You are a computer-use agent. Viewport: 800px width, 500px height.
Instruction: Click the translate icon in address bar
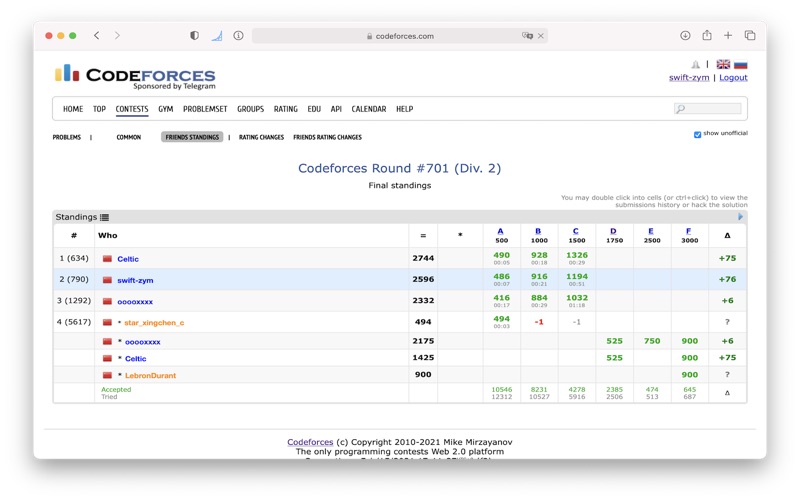[x=527, y=36]
